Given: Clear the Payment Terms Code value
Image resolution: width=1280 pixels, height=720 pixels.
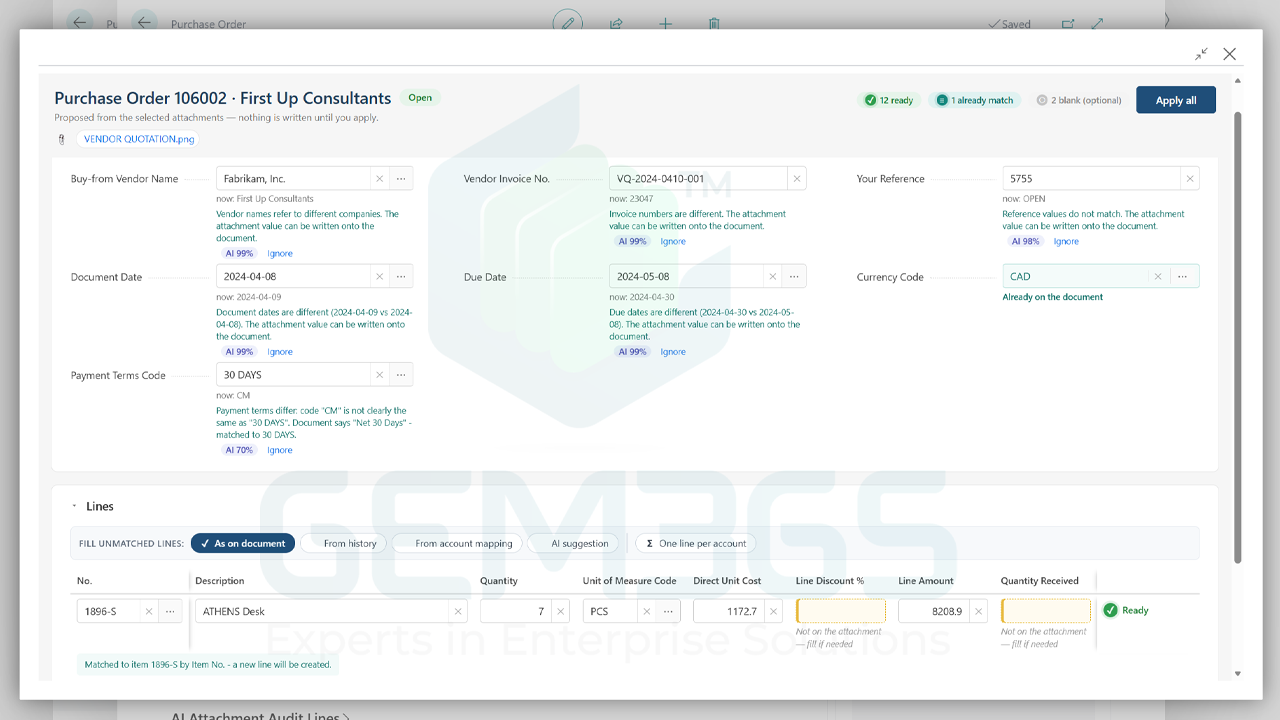Looking at the screenshot, I should click(x=379, y=375).
